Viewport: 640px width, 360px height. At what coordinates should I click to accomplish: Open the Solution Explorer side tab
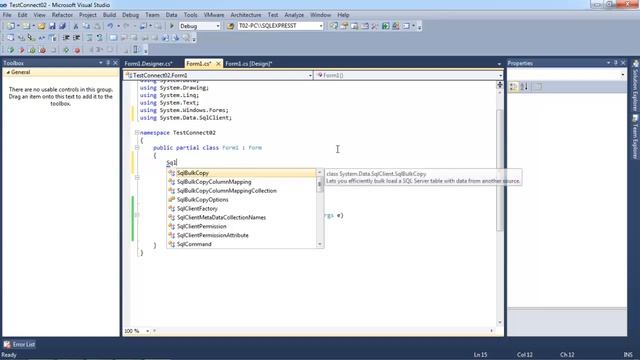coord(635,85)
